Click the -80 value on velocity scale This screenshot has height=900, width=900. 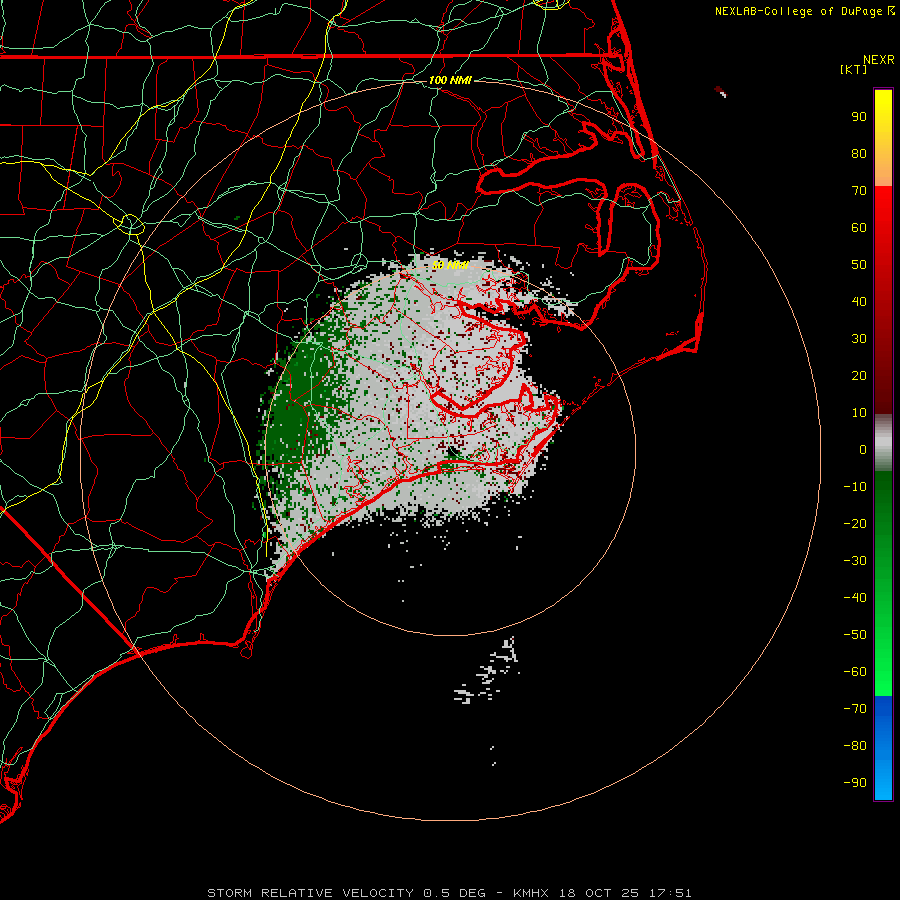855,746
